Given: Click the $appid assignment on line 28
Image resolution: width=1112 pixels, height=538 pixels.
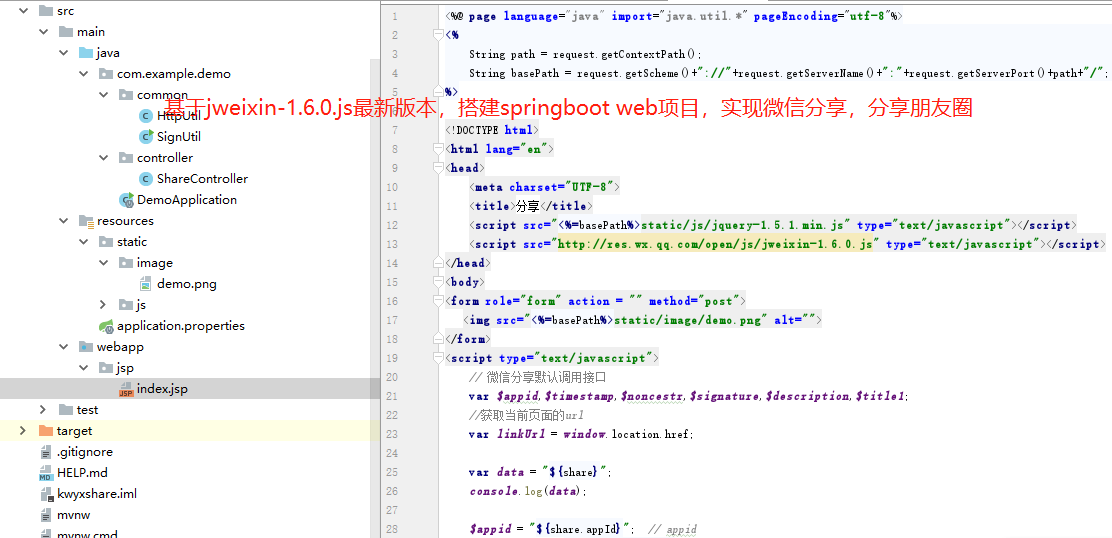Looking at the screenshot, I should 551,529.
